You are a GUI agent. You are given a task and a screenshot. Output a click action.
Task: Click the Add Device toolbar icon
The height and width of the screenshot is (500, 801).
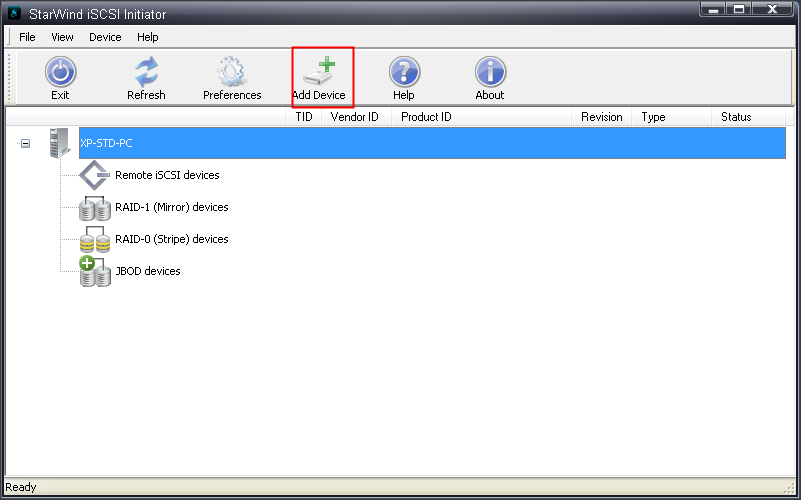click(x=319, y=72)
